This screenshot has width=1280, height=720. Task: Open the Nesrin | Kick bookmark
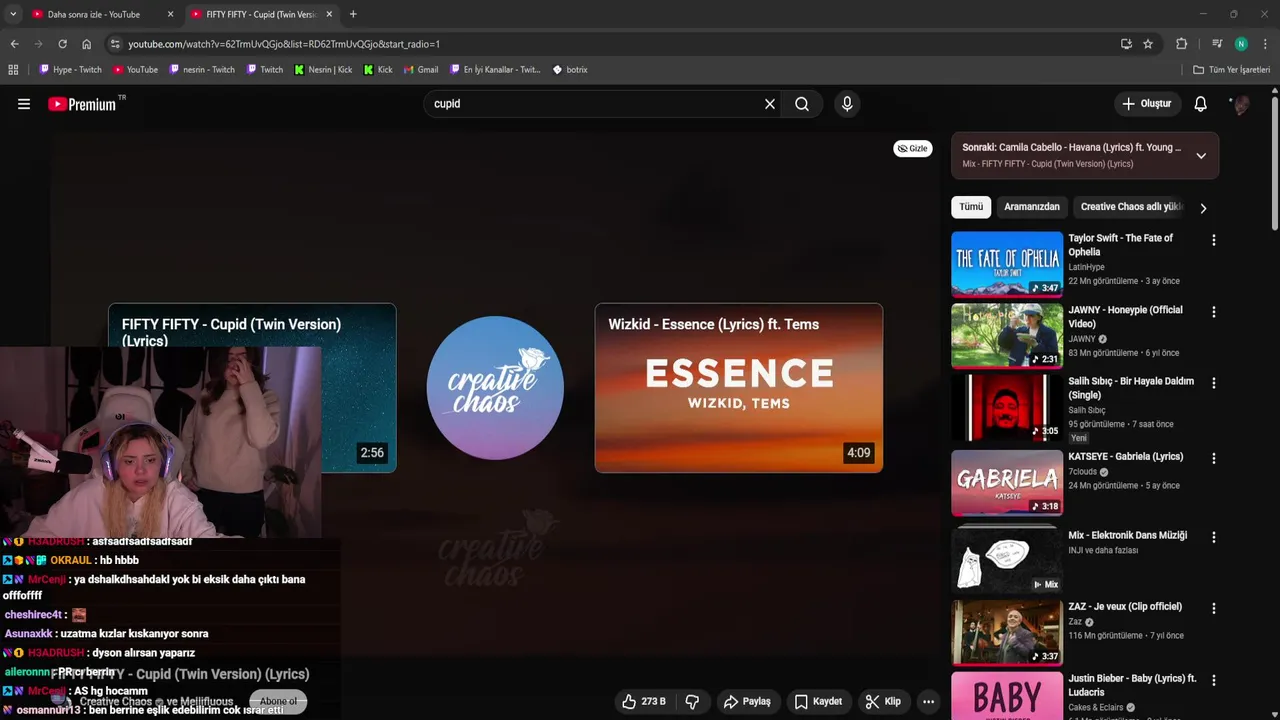(323, 70)
